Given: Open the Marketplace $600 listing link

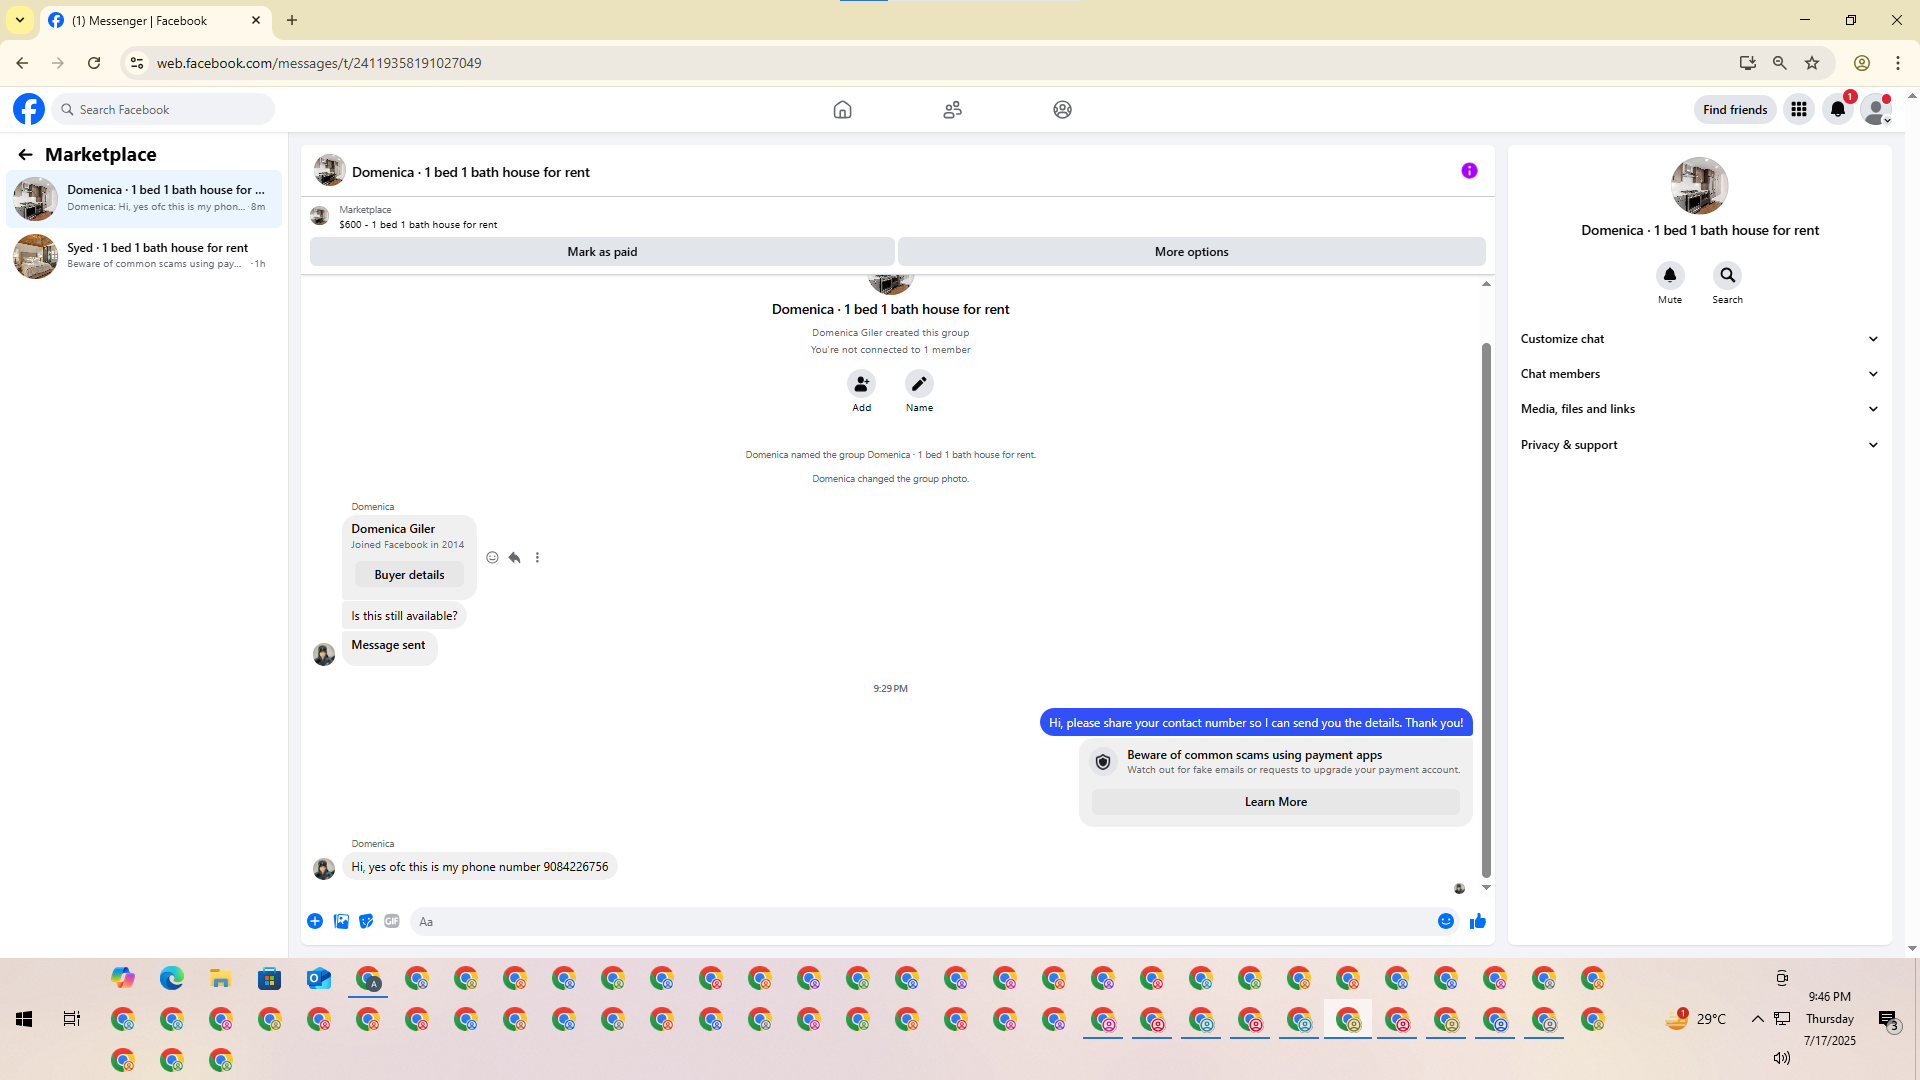Looking at the screenshot, I should pos(418,225).
